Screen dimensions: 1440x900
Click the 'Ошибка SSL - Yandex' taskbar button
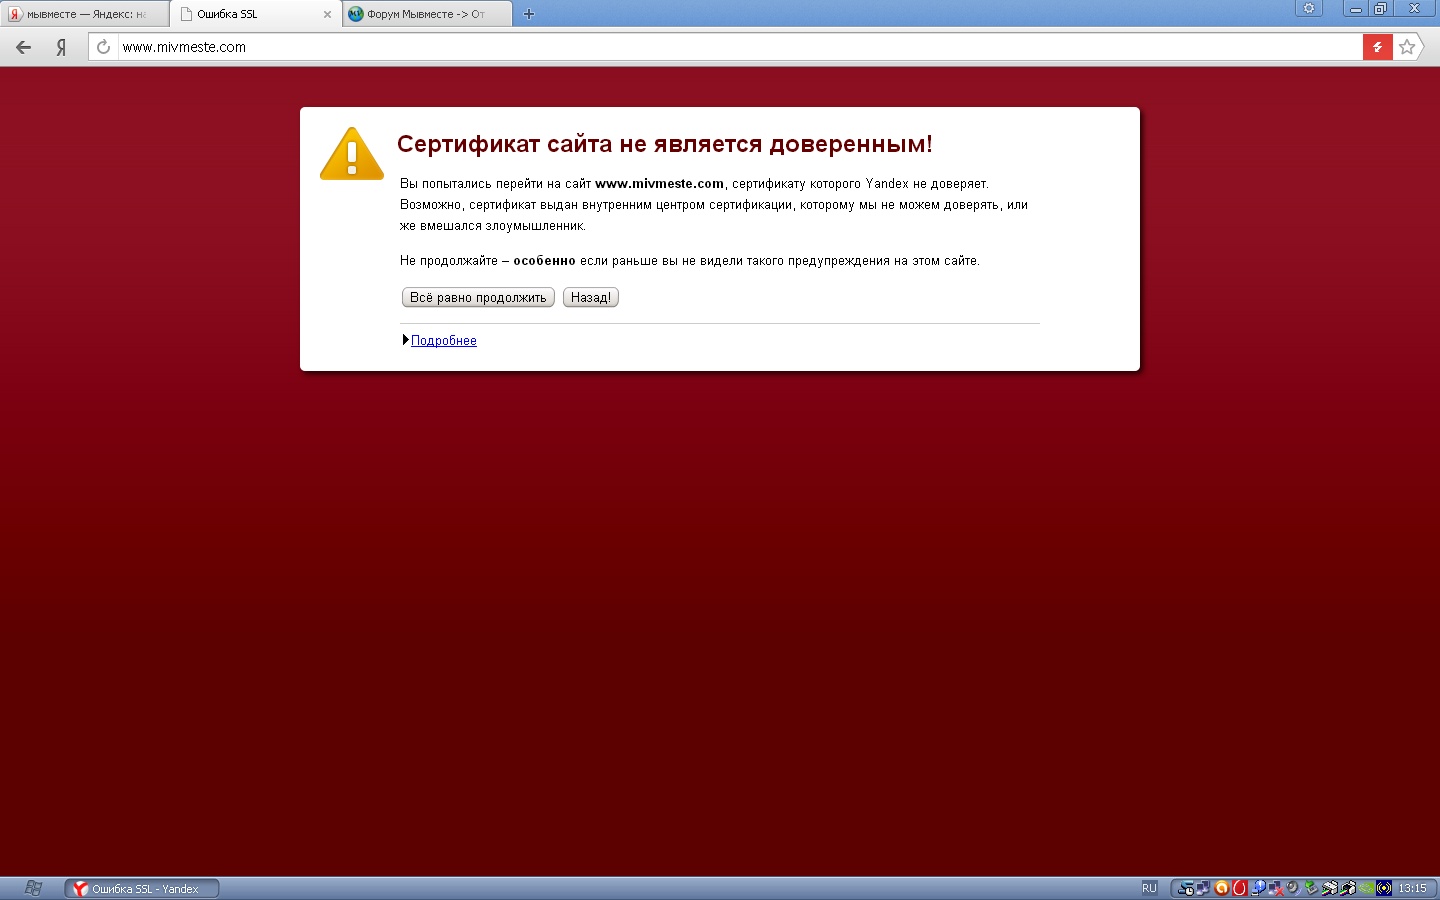tap(142, 888)
